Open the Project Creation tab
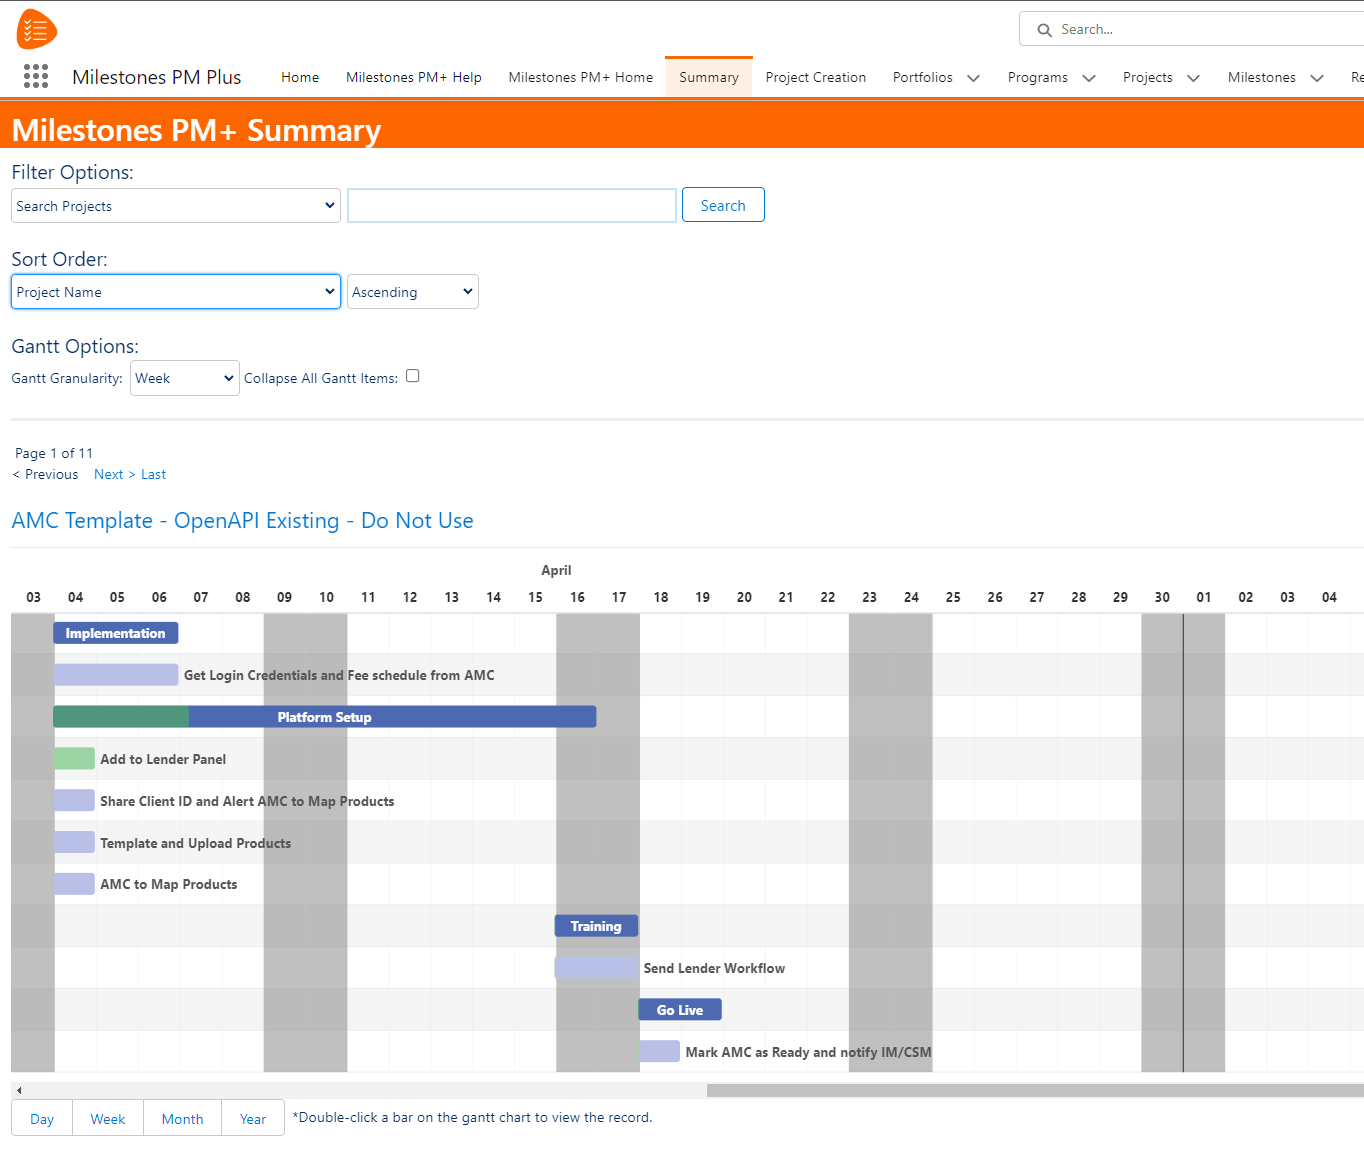The height and width of the screenshot is (1161, 1364). coord(816,77)
